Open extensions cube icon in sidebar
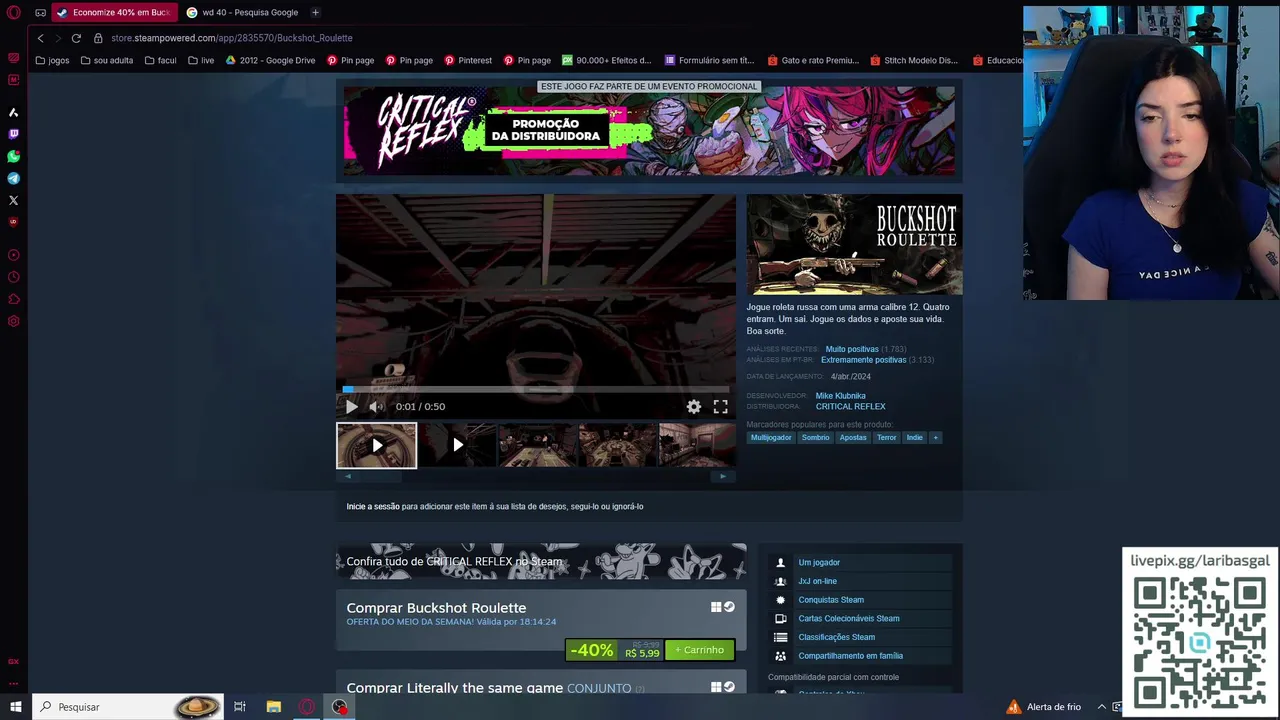1280x720 pixels. coord(13,299)
